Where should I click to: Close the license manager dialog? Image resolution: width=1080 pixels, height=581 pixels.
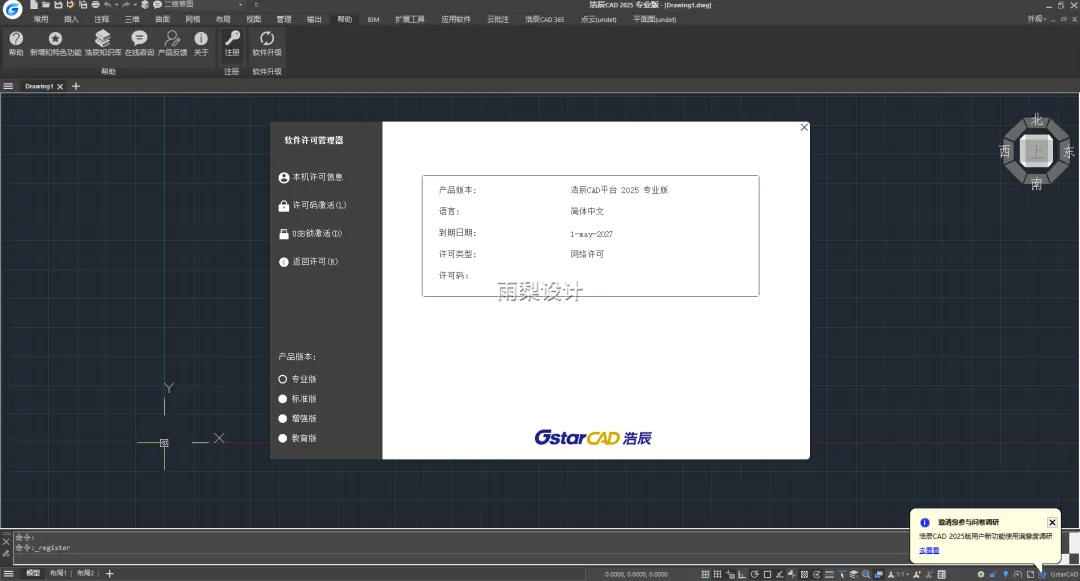pyautogui.click(x=804, y=127)
